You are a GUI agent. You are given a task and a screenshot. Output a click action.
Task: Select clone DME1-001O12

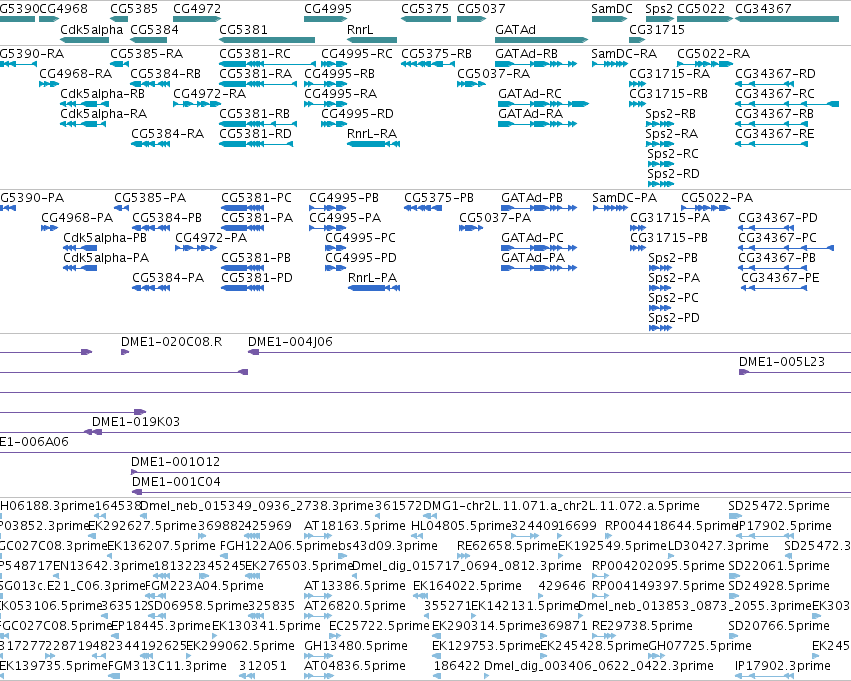pos(491,472)
